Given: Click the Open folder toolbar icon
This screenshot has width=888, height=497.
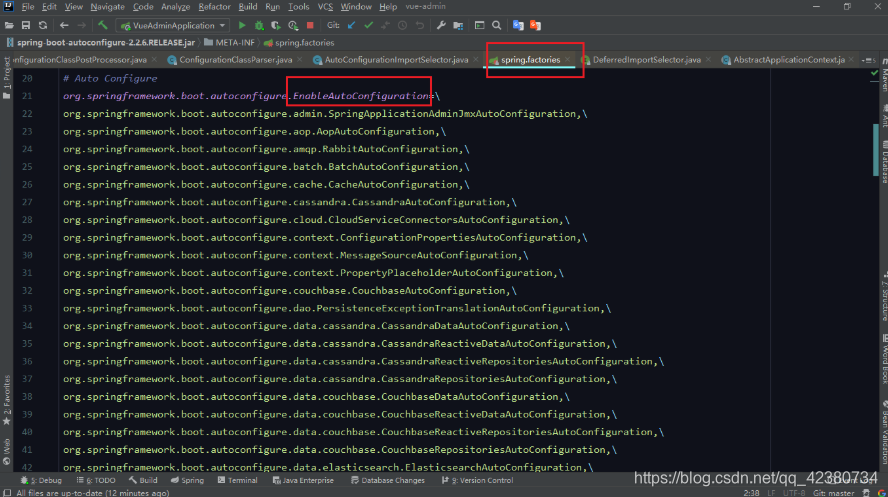Looking at the screenshot, I should 9,25.
